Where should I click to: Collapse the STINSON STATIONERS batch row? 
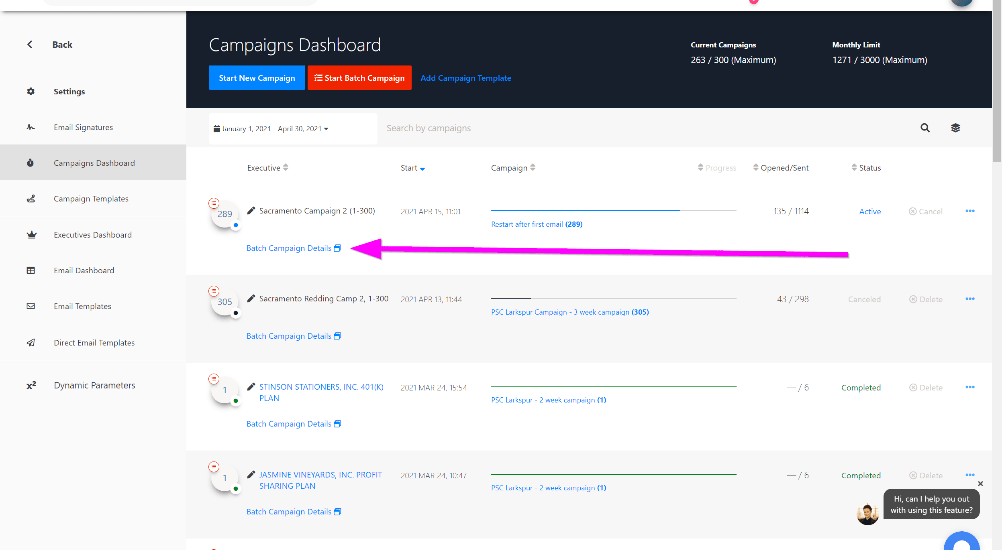(213, 378)
